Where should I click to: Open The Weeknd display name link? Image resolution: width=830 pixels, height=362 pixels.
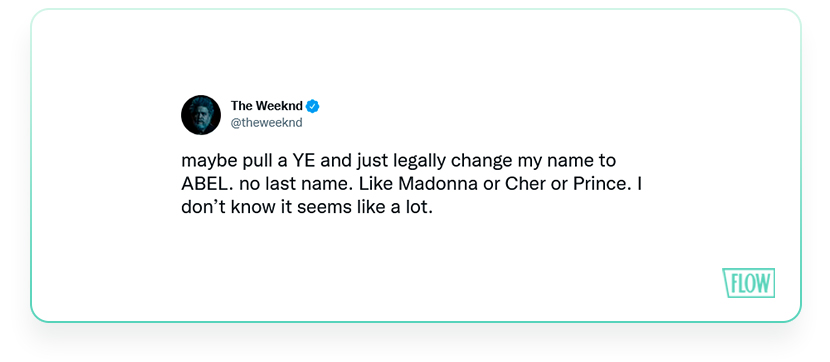click(x=267, y=106)
